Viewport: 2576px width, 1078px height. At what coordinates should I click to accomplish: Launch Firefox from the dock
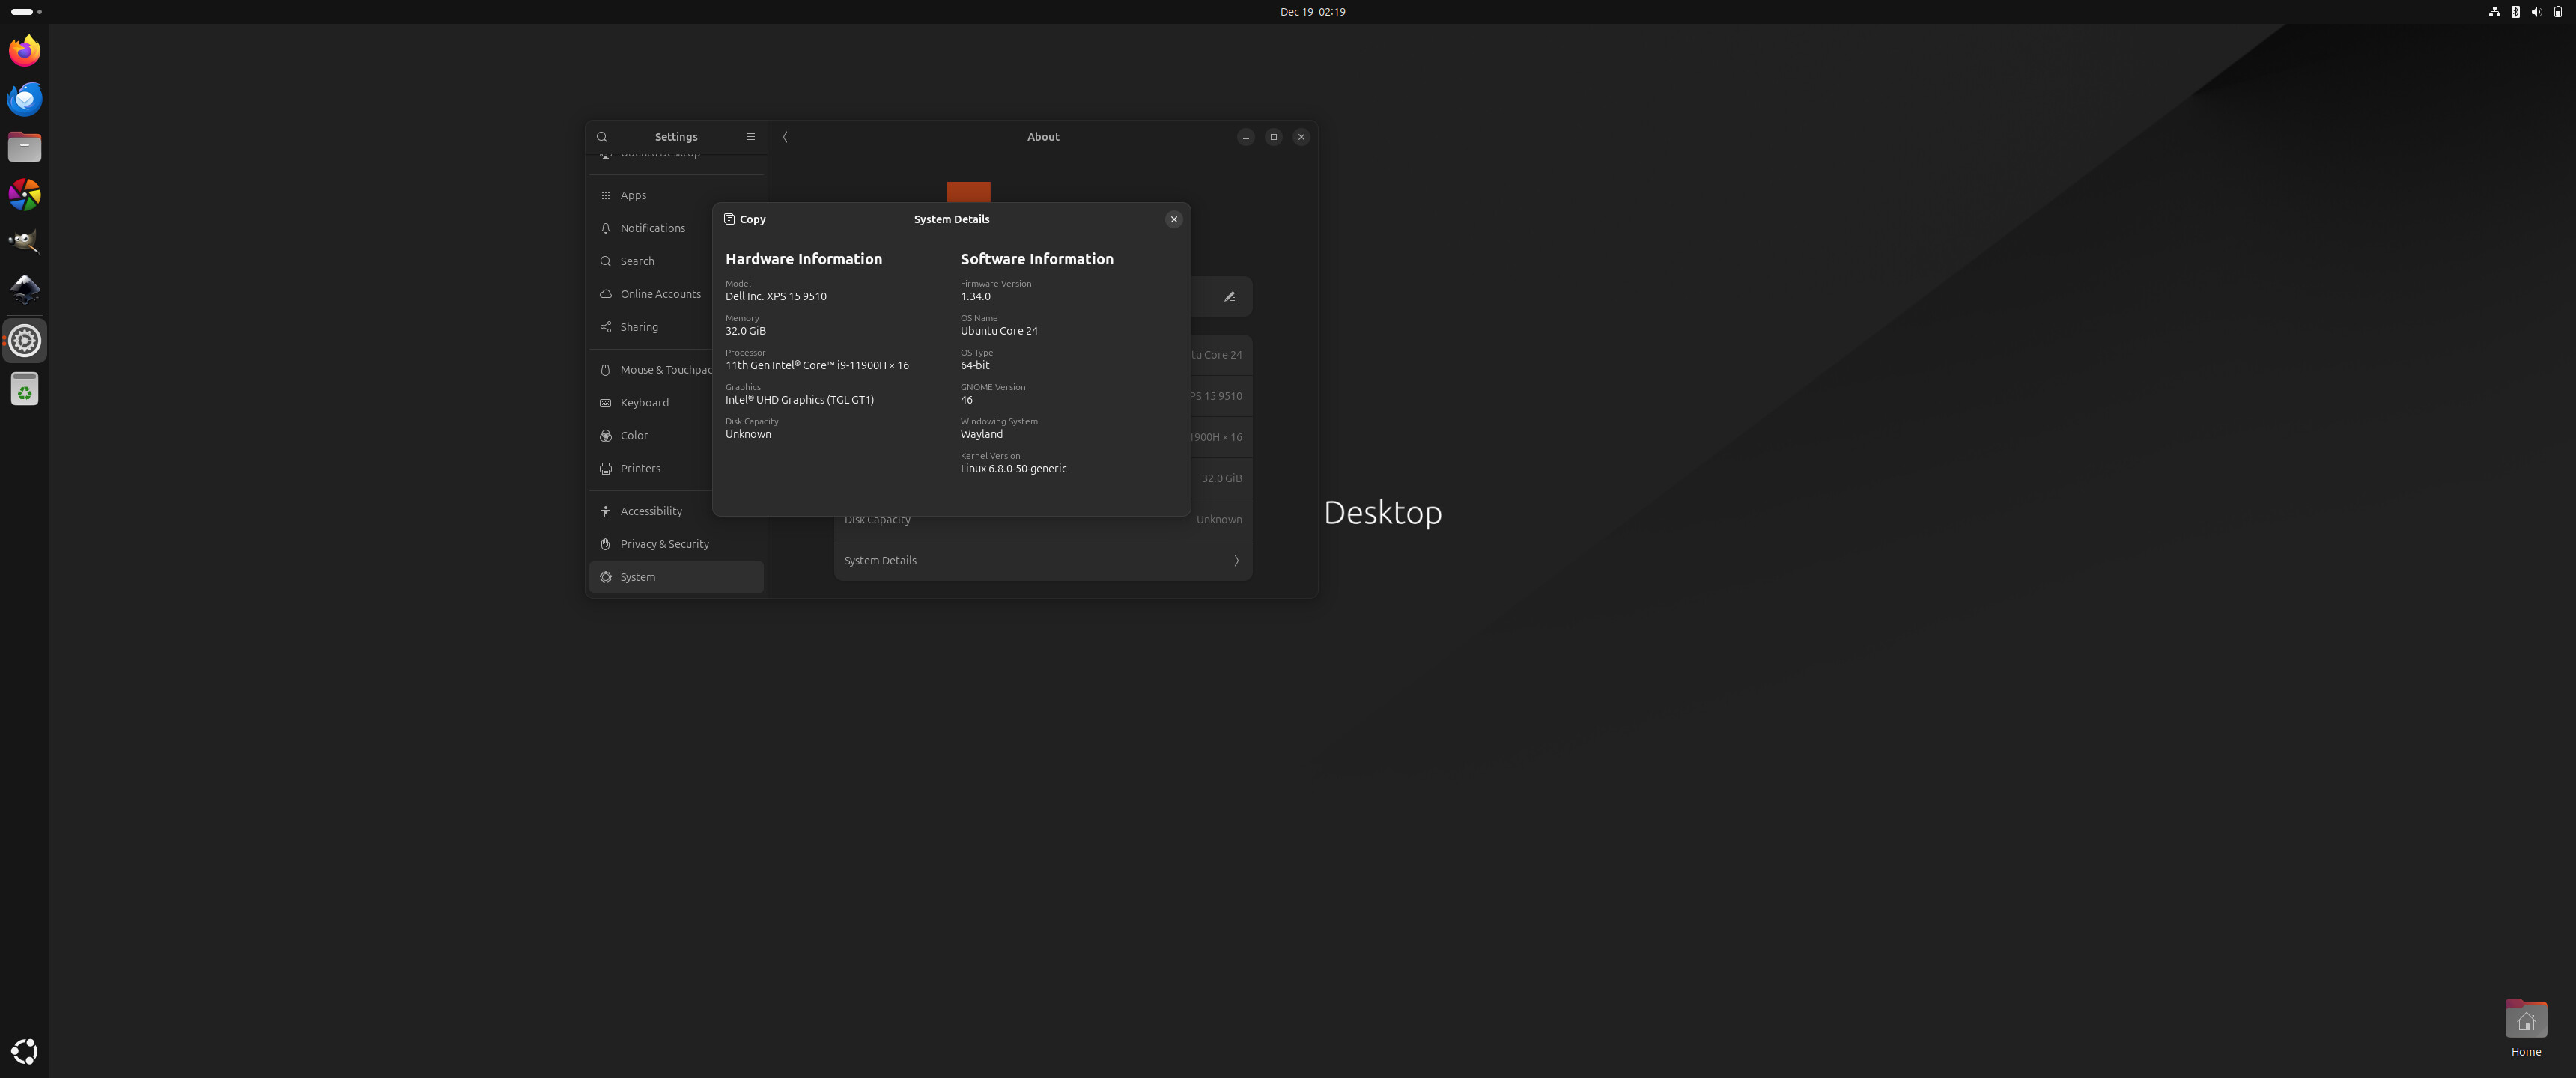point(25,51)
